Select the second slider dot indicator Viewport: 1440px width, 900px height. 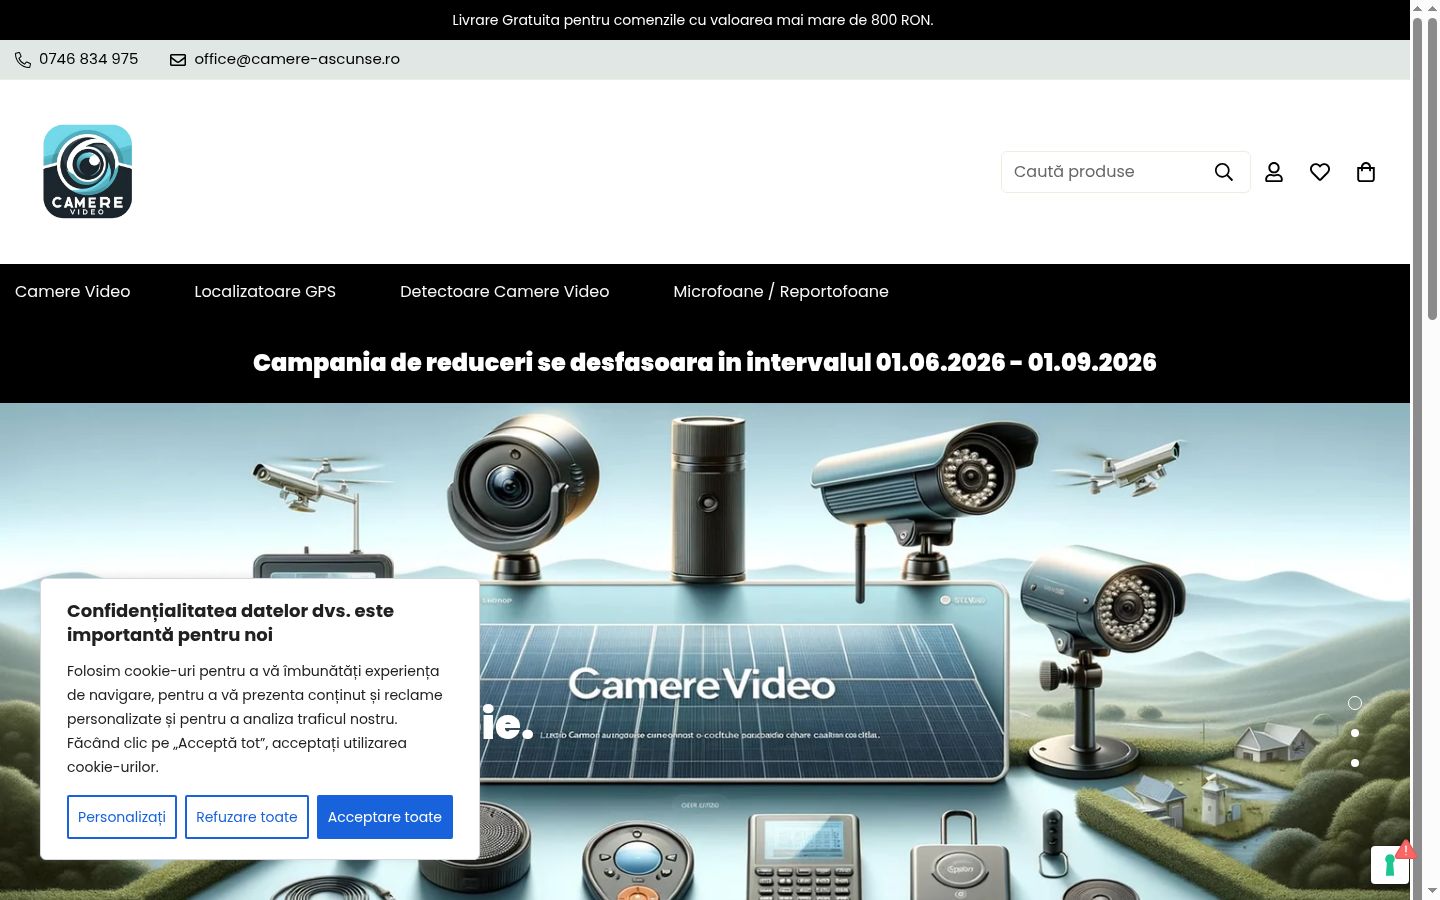(1355, 733)
